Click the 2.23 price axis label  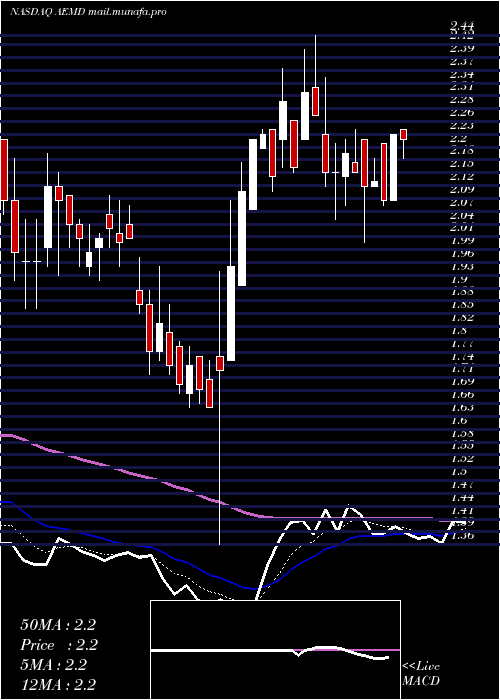(x=462, y=125)
